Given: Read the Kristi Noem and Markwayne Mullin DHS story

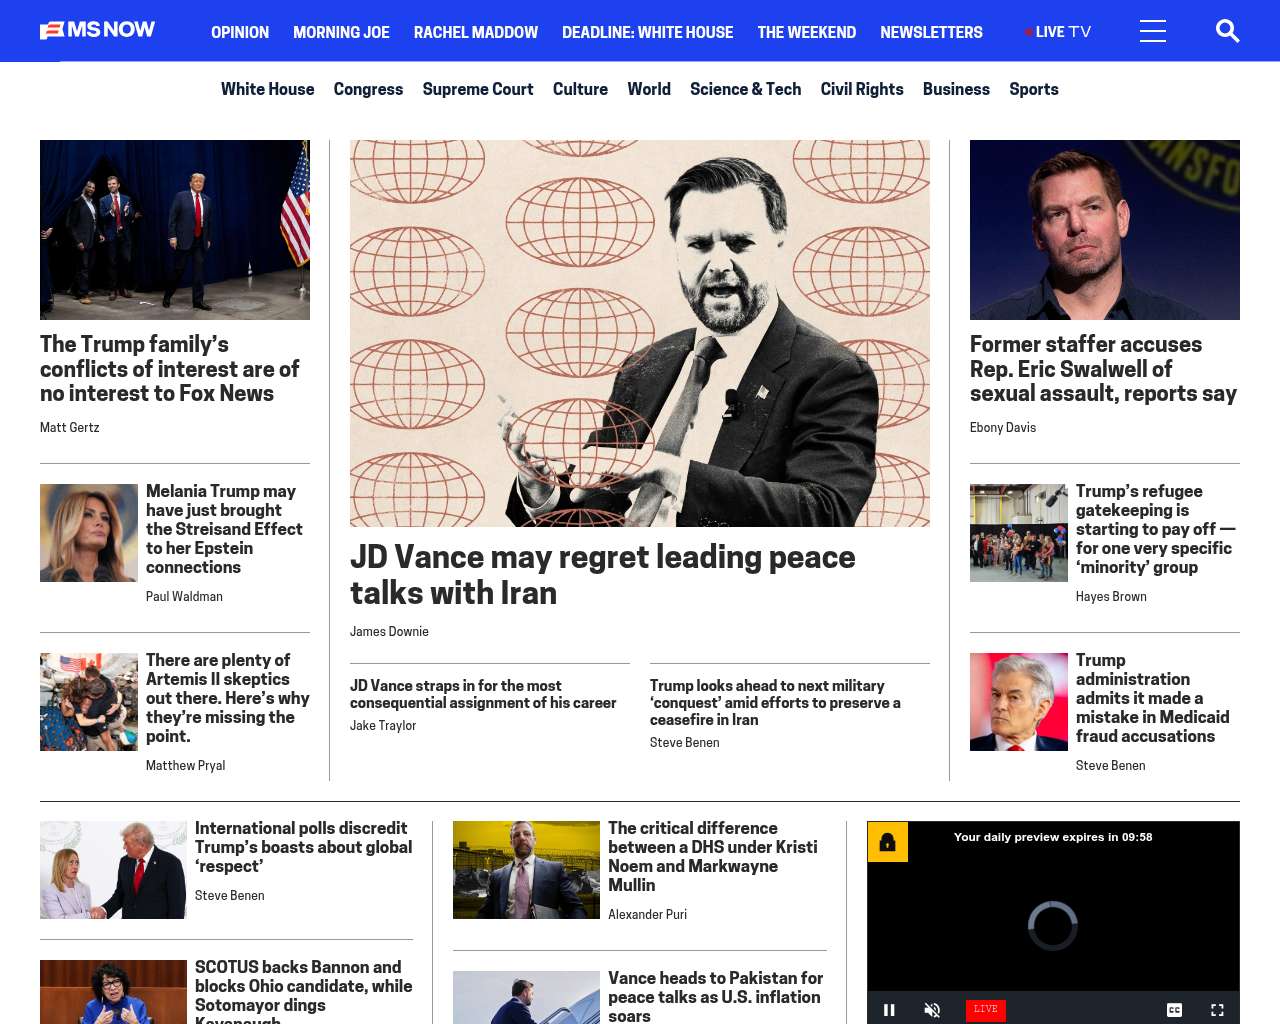Looking at the screenshot, I should (x=713, y=857).
